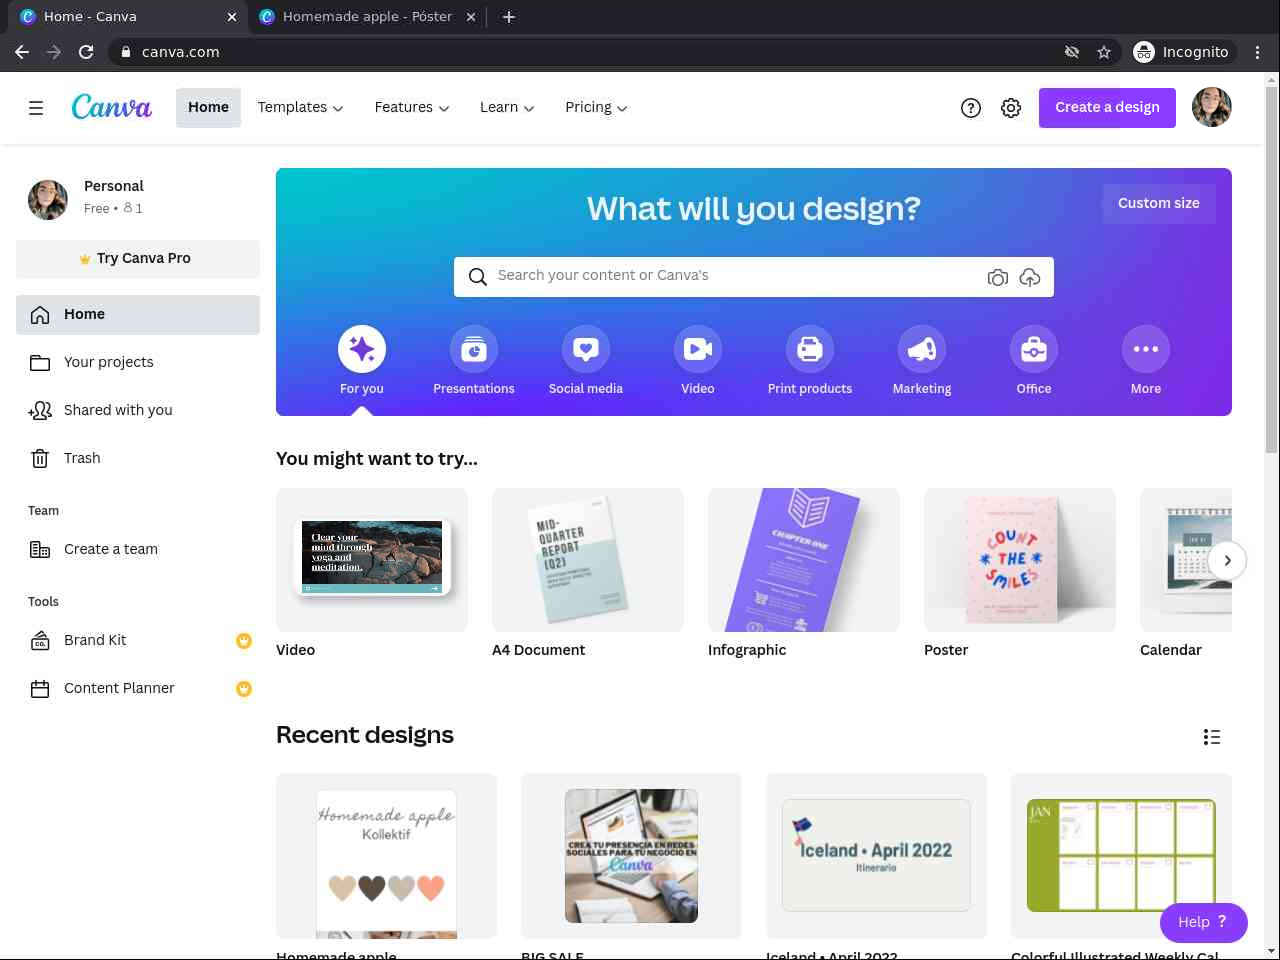This screenshot has height=960, width=1280.
Task: Open Your projects in sidebar
Action: pyautogui.click(x=138, y=363)
